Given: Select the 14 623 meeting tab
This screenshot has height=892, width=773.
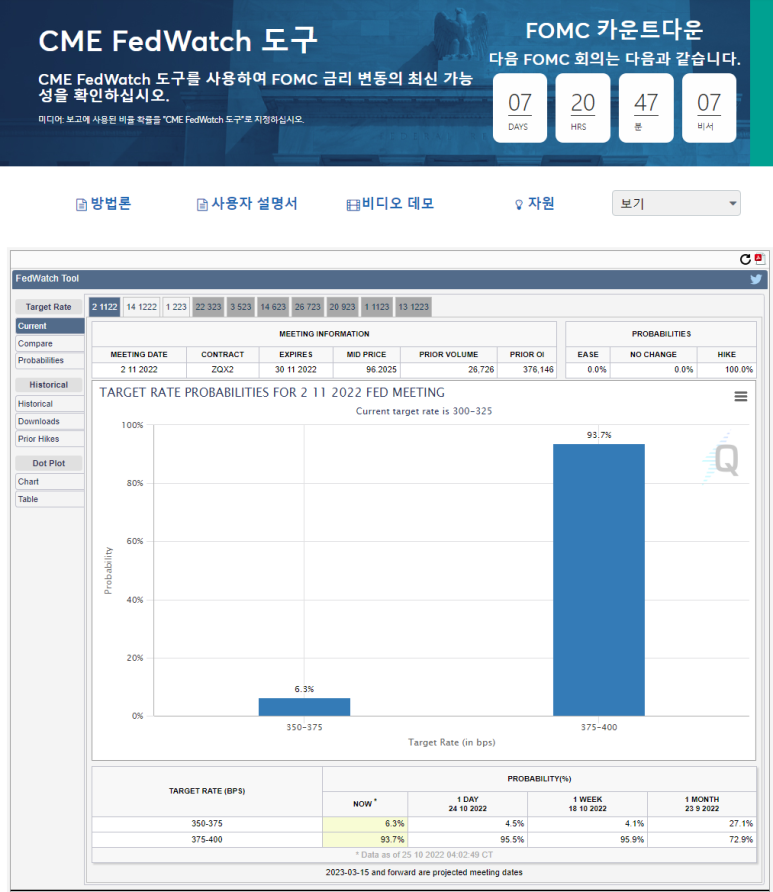Looking at the screenshot, I should tap(273, 307).
